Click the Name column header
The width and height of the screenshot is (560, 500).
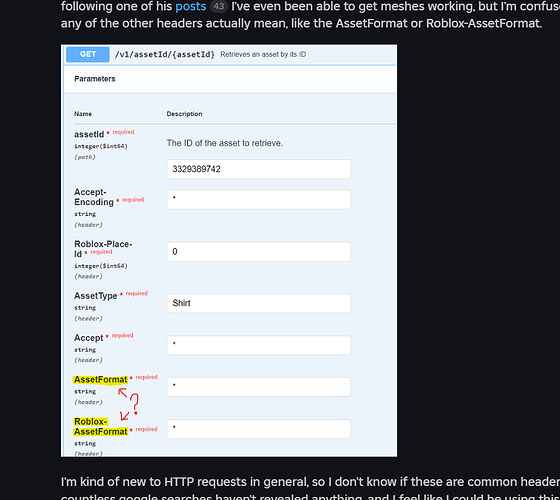[83, 114]
